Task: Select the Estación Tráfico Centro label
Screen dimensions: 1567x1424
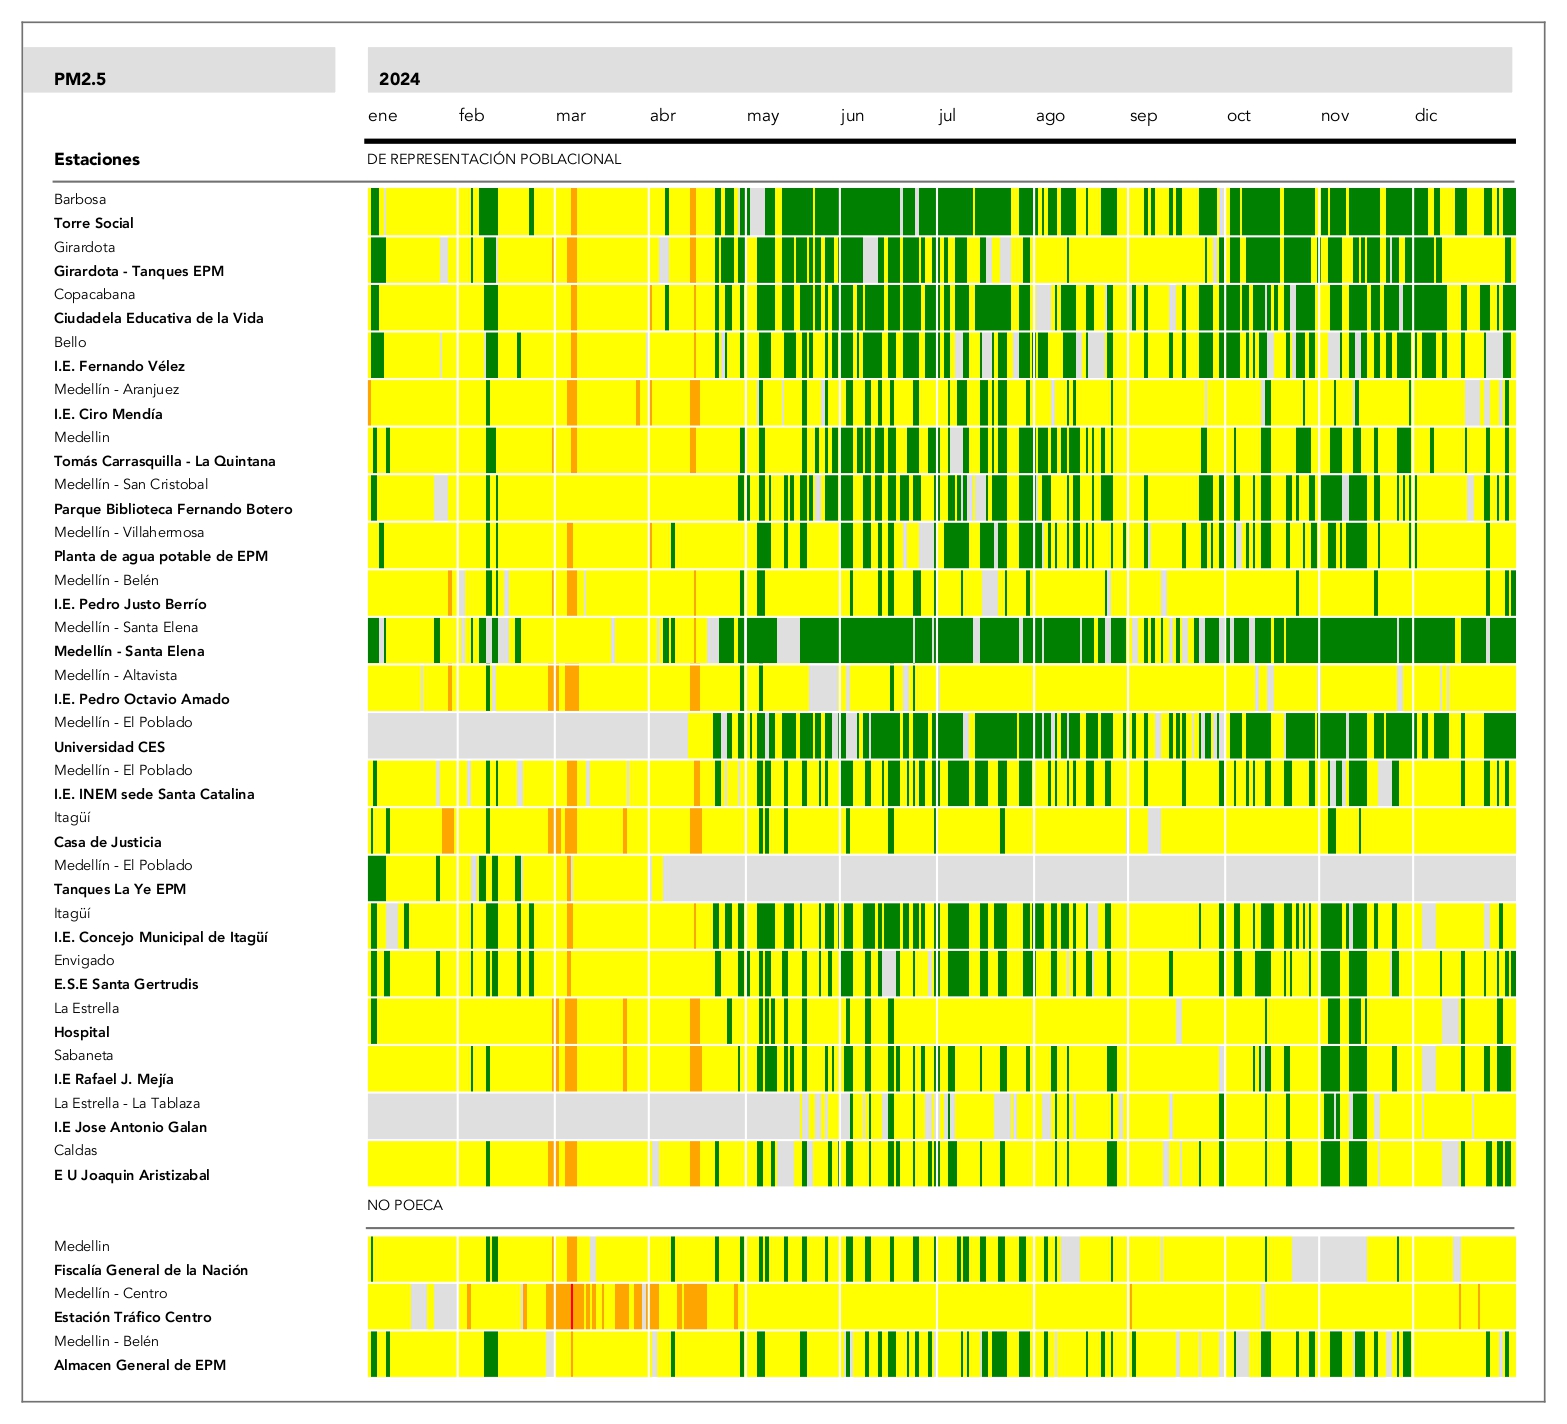Action: [x=133, y=1317]
